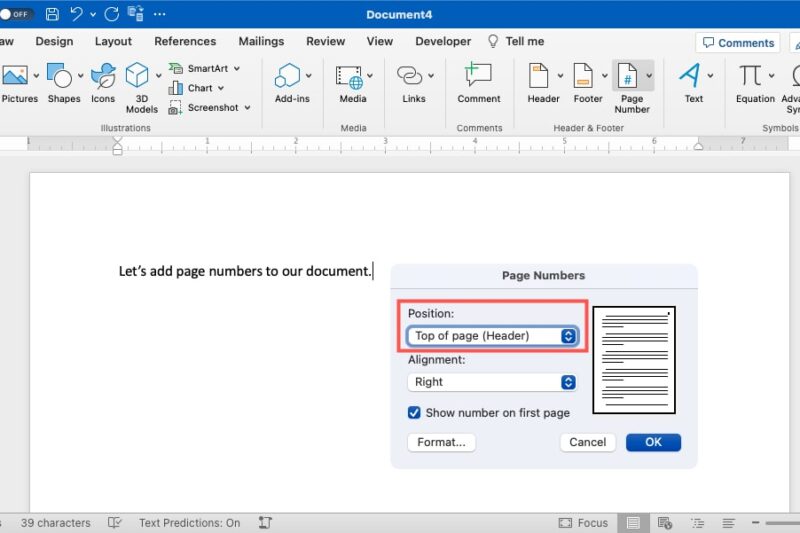Viewport: 800px width, 533px height.
Task: Switch to Focus mode
Action: (x=583, y=523)
